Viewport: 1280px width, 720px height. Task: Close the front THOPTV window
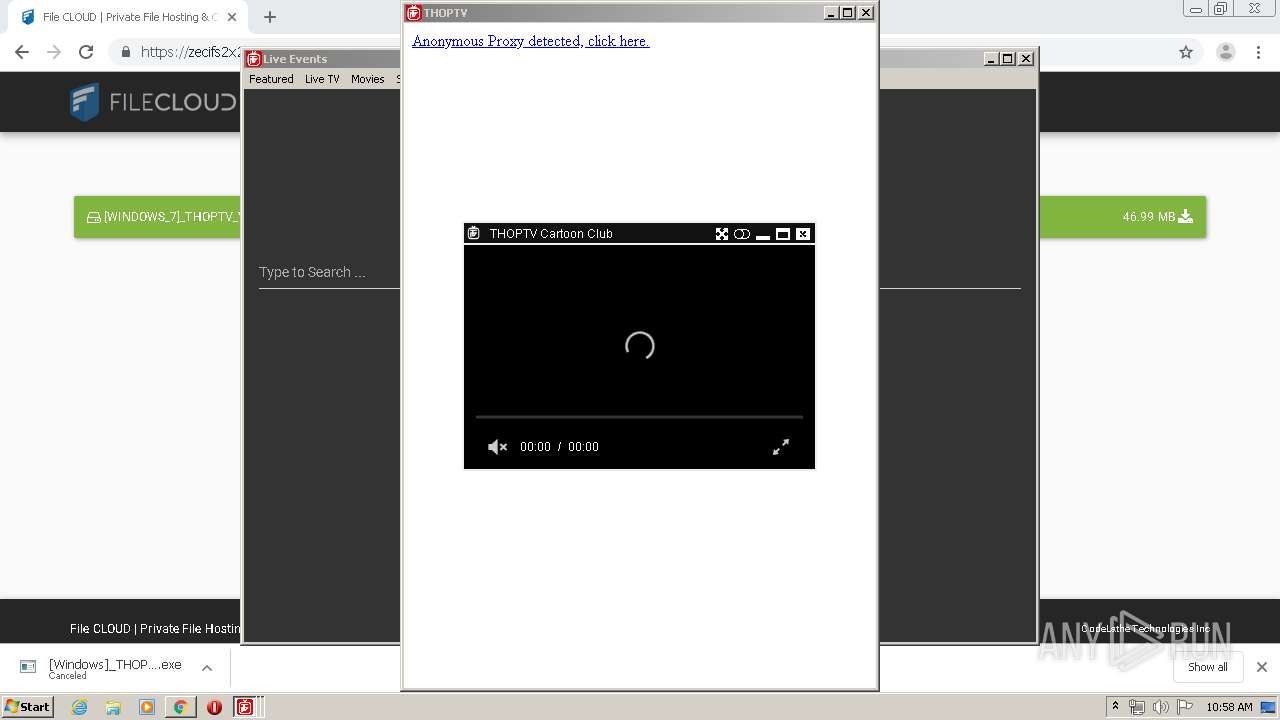coord(866,13)
